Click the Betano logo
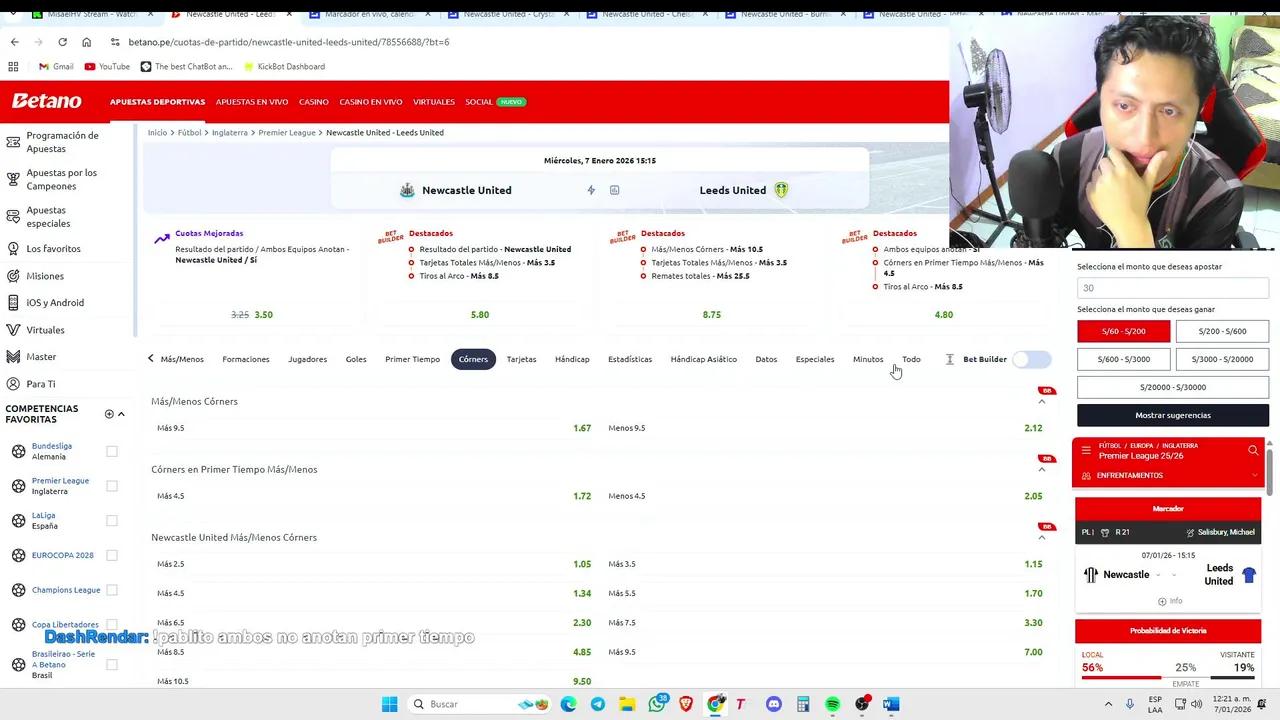Screen dimensions: 1280x720 point(46,101)
